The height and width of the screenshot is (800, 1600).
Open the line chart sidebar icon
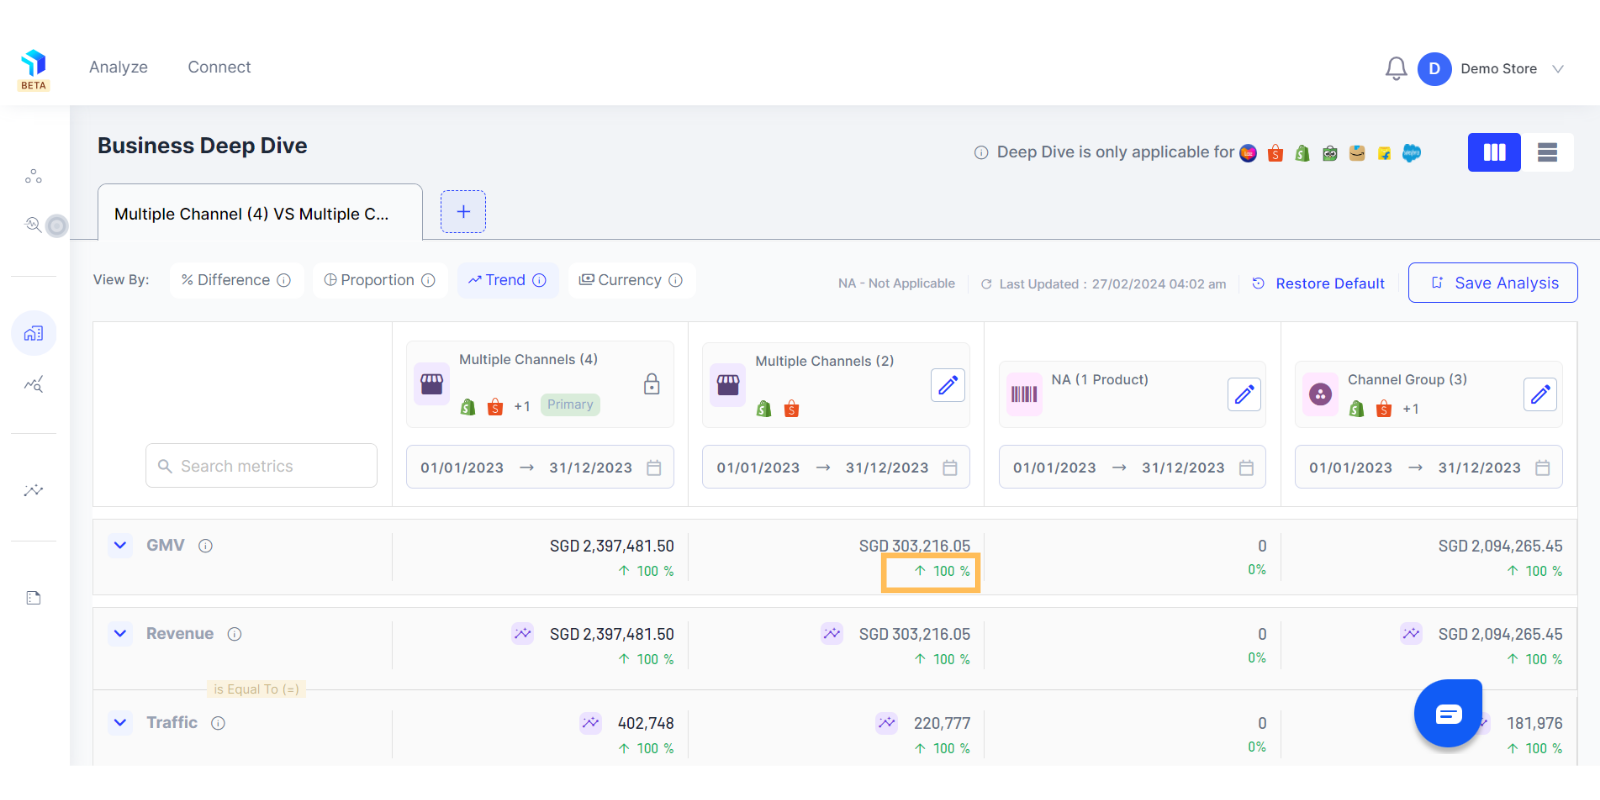(x=34, y=490)
